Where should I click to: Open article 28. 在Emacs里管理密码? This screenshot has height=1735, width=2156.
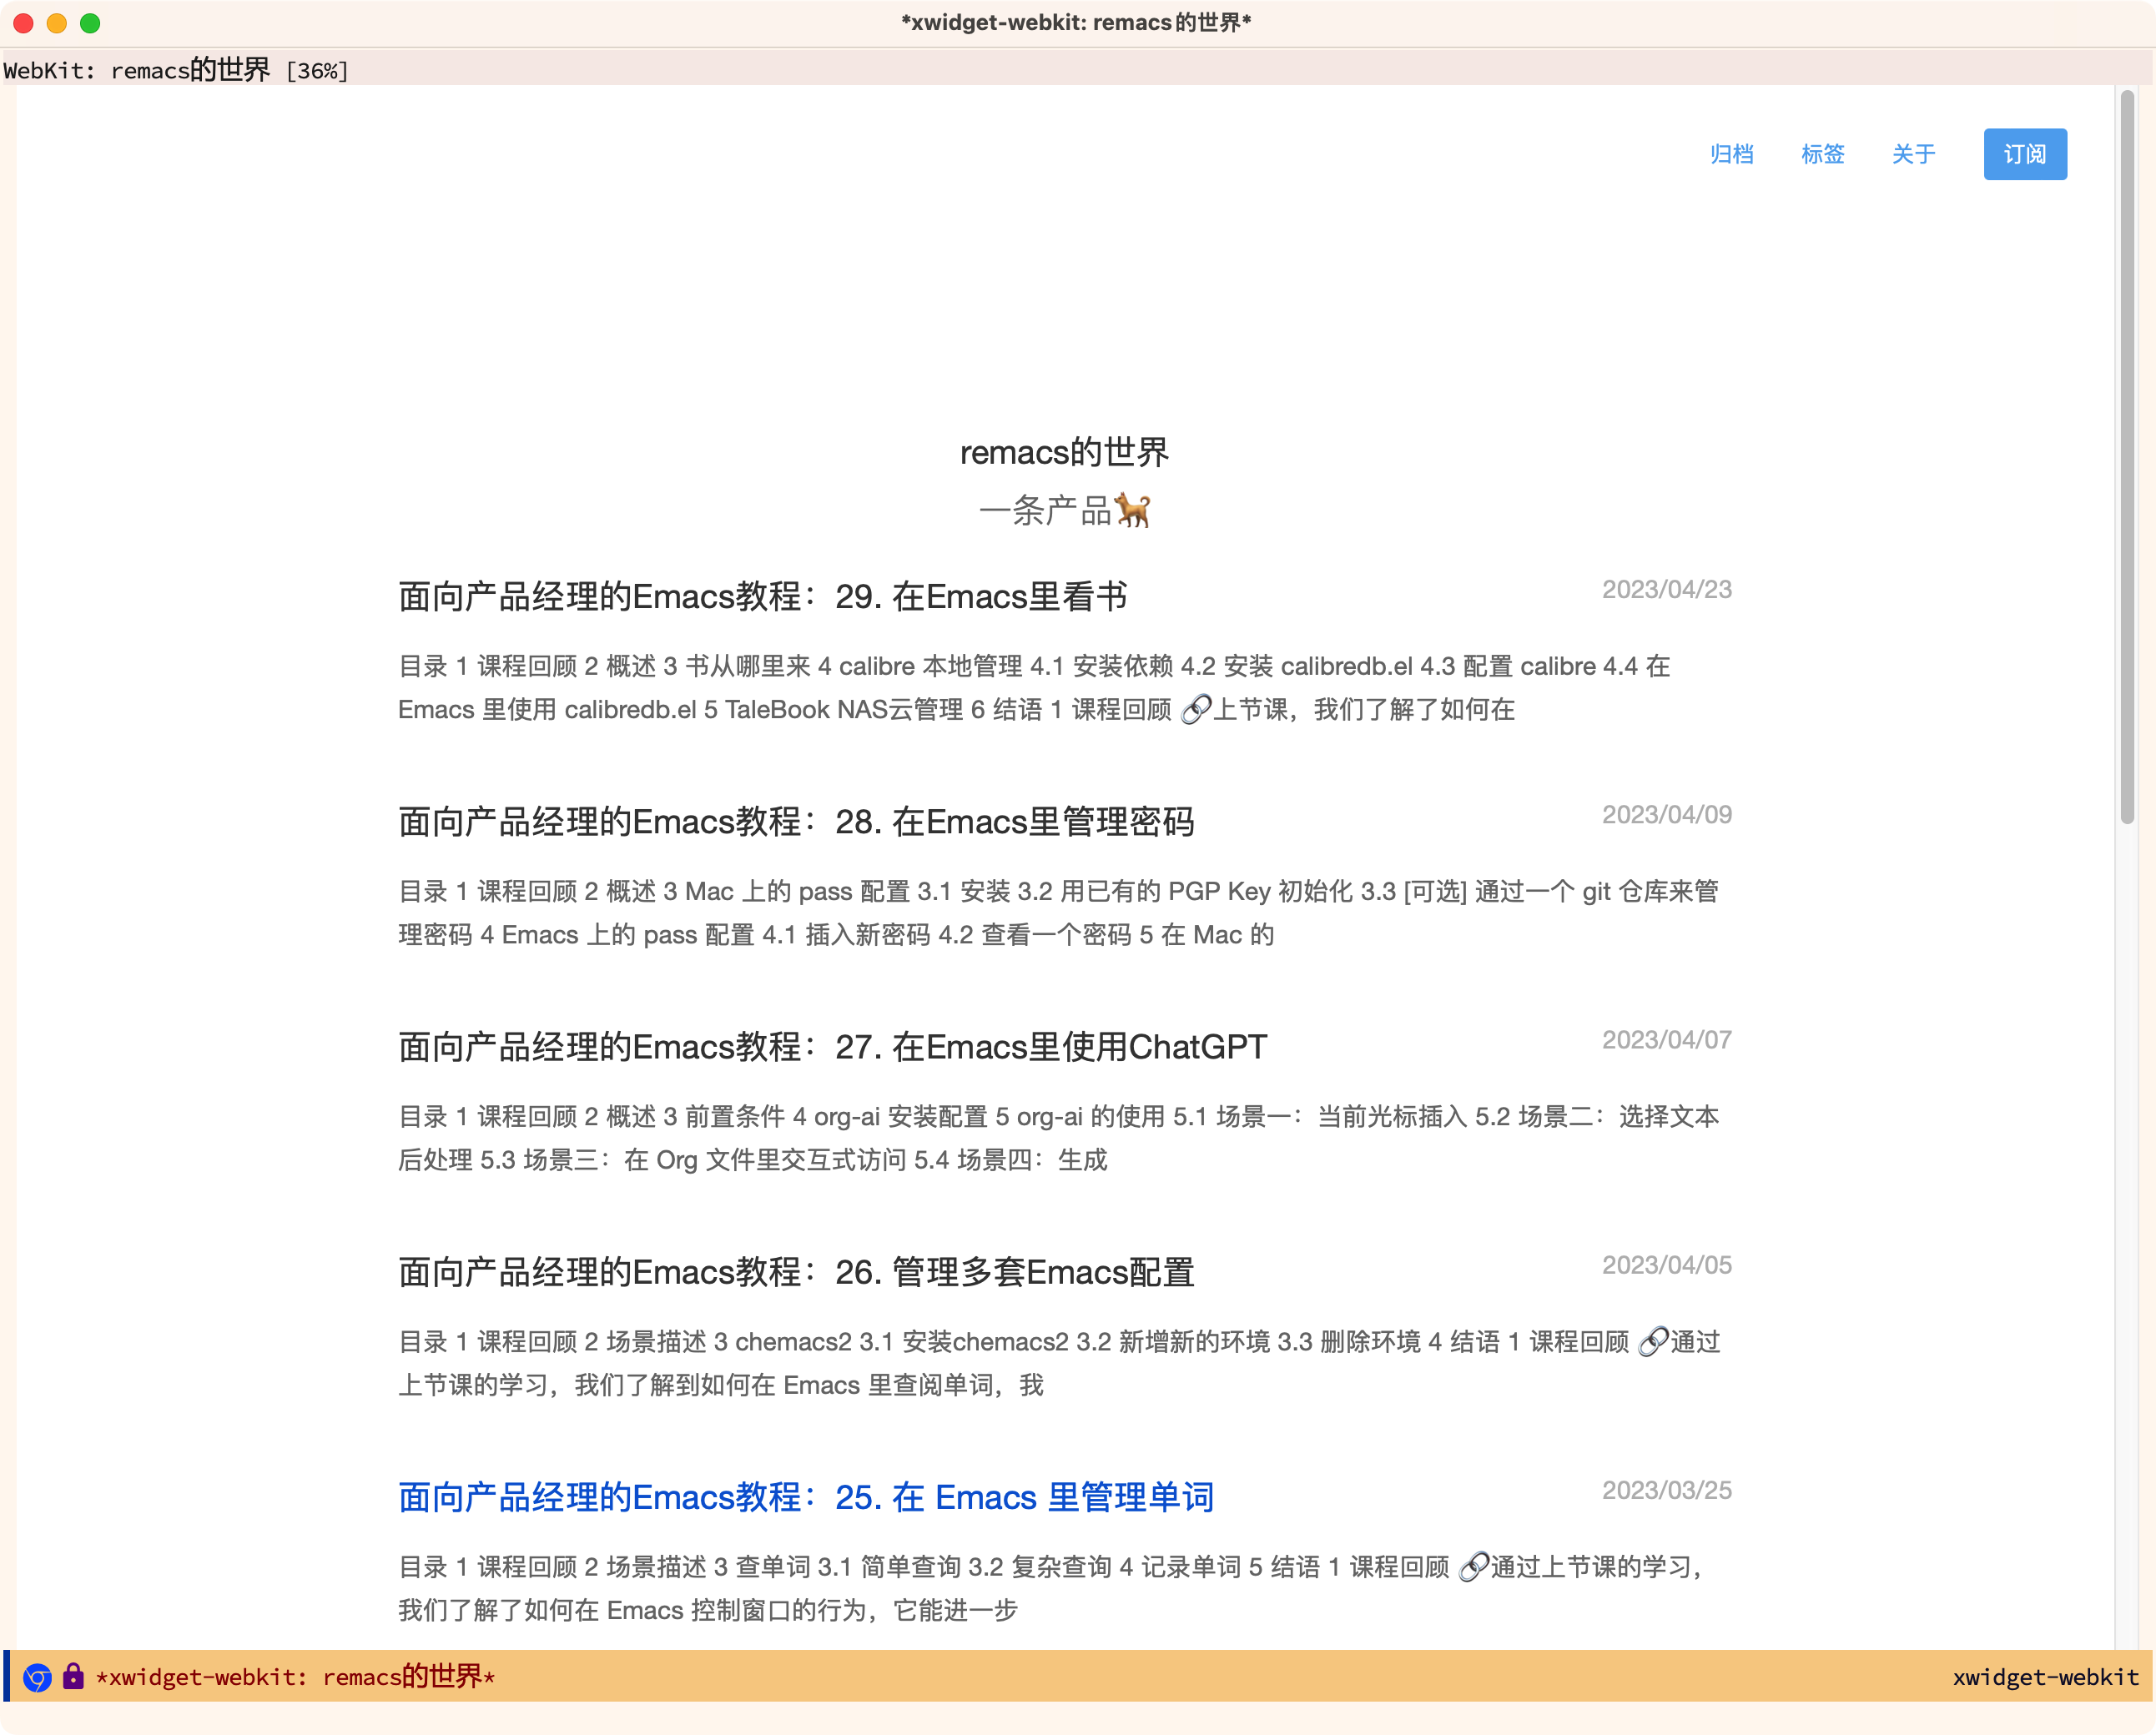coord(797,822)
